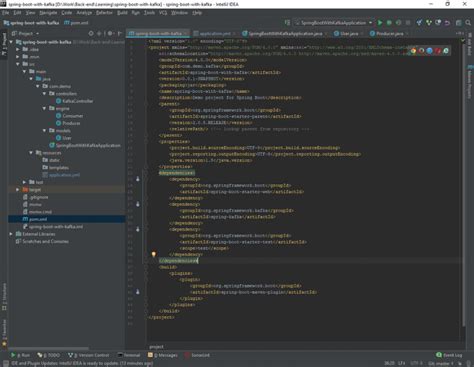474x367 pixels.
Task: Click the Chrome browser preview icon
Action: (x=413, y=51)
